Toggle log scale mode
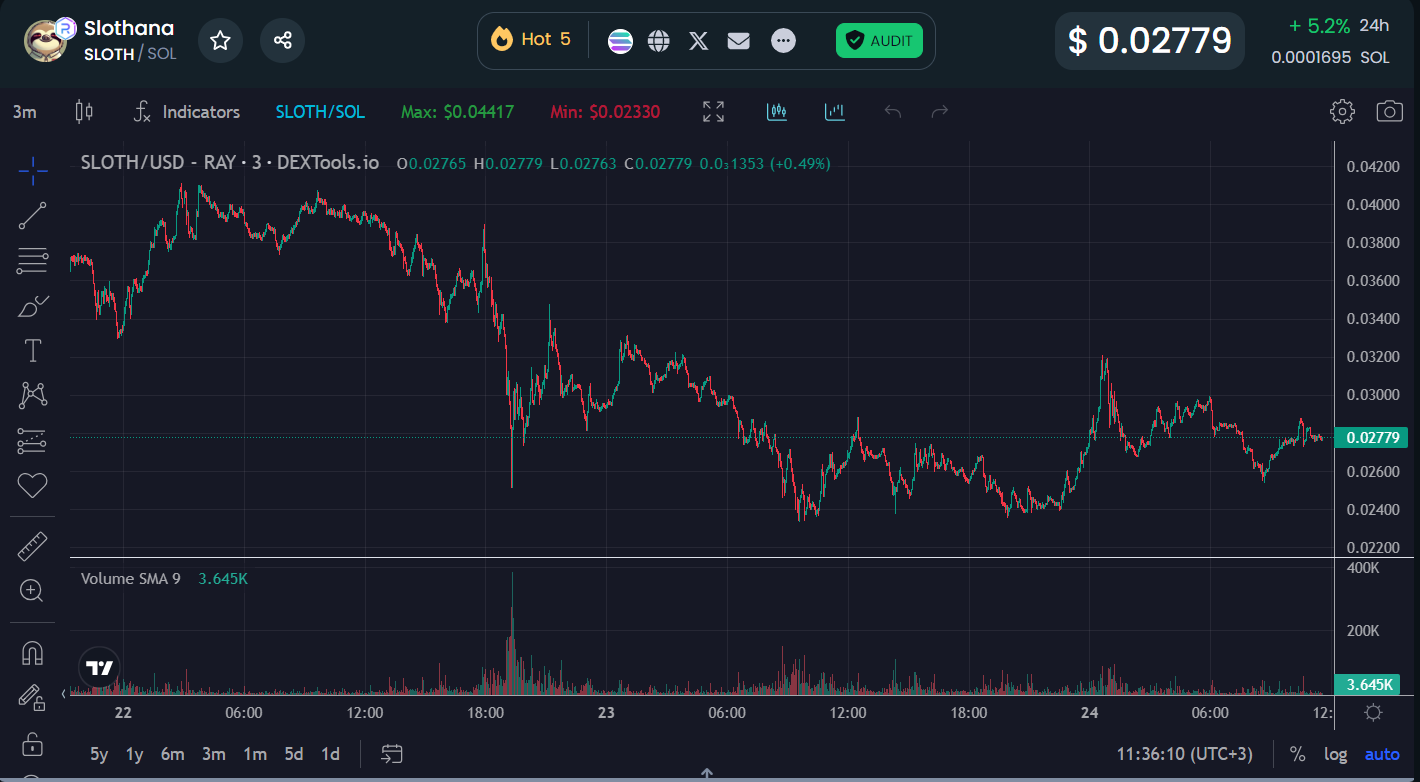Screen dimensions: 1420x782 click(1335, 754)
